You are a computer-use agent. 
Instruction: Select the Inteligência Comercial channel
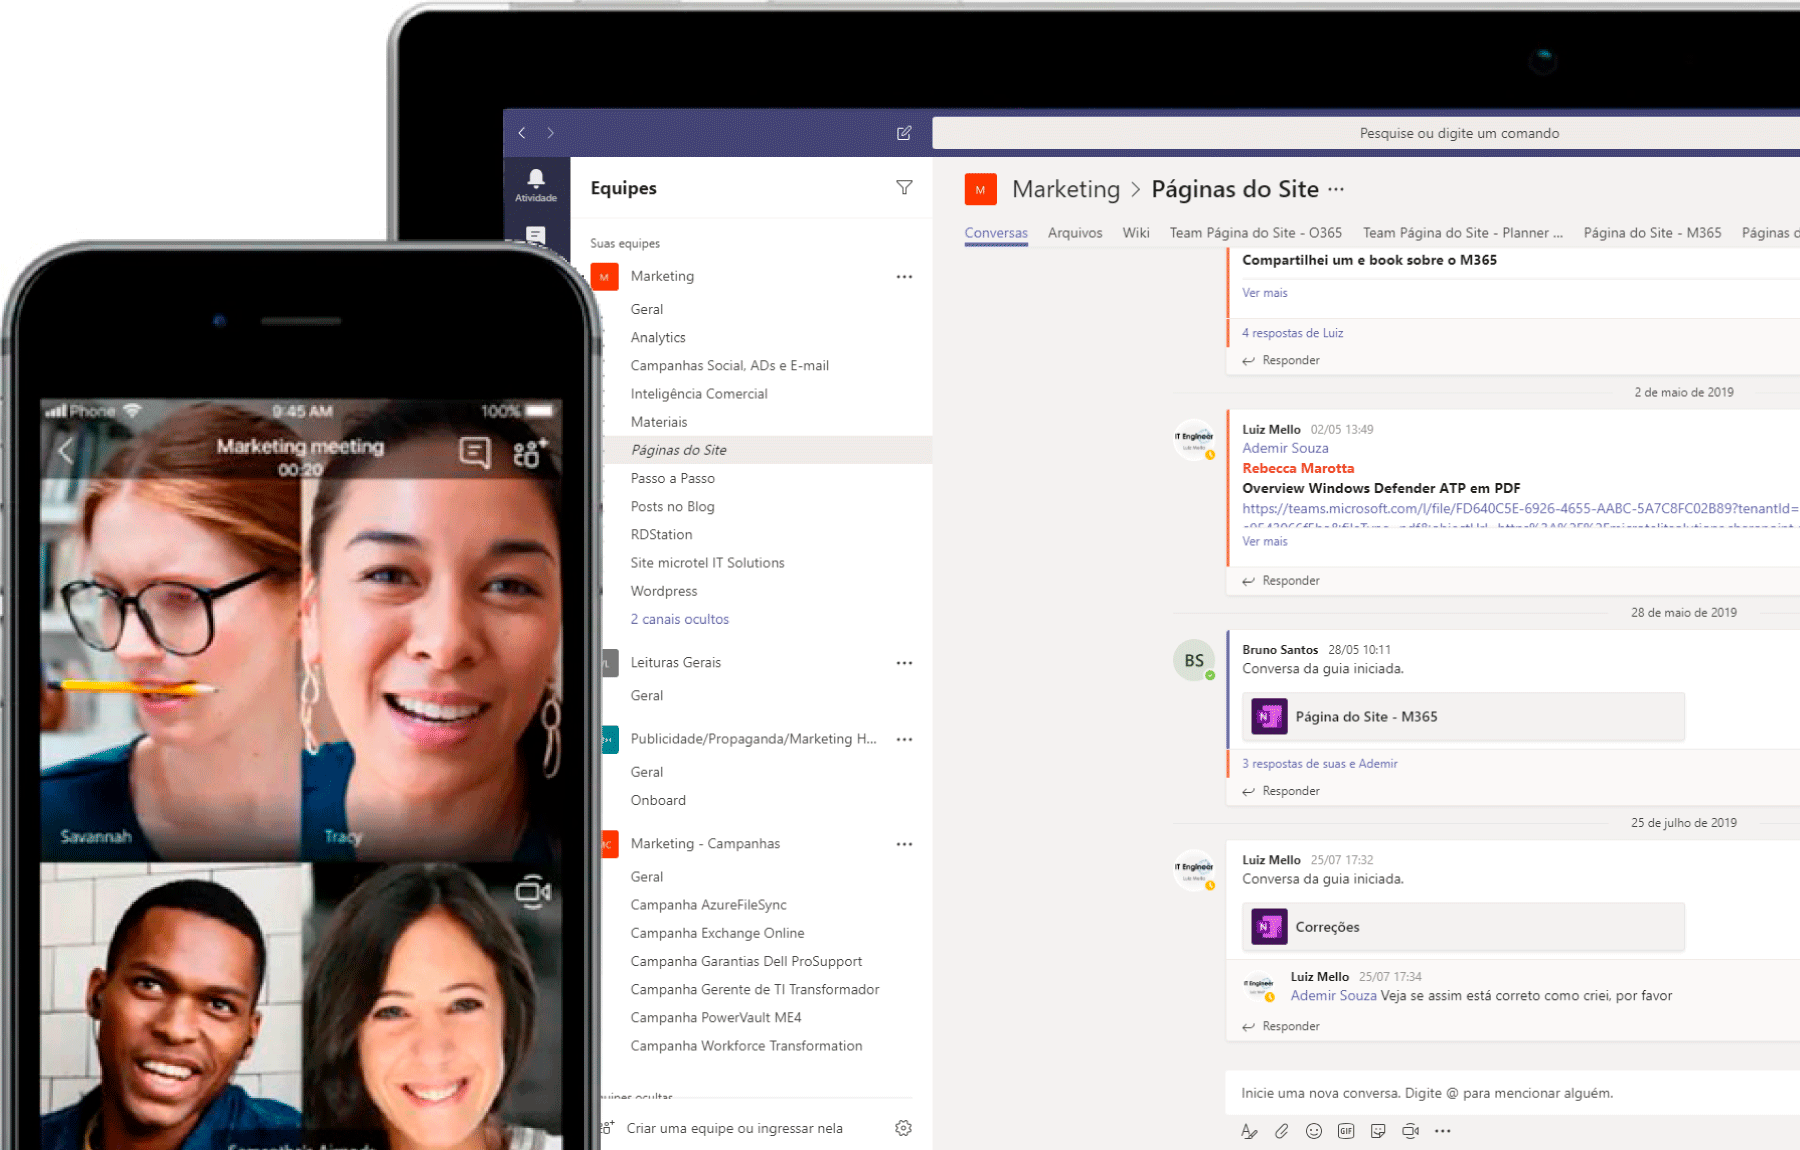pyautogui.click(x=699, y=394)
